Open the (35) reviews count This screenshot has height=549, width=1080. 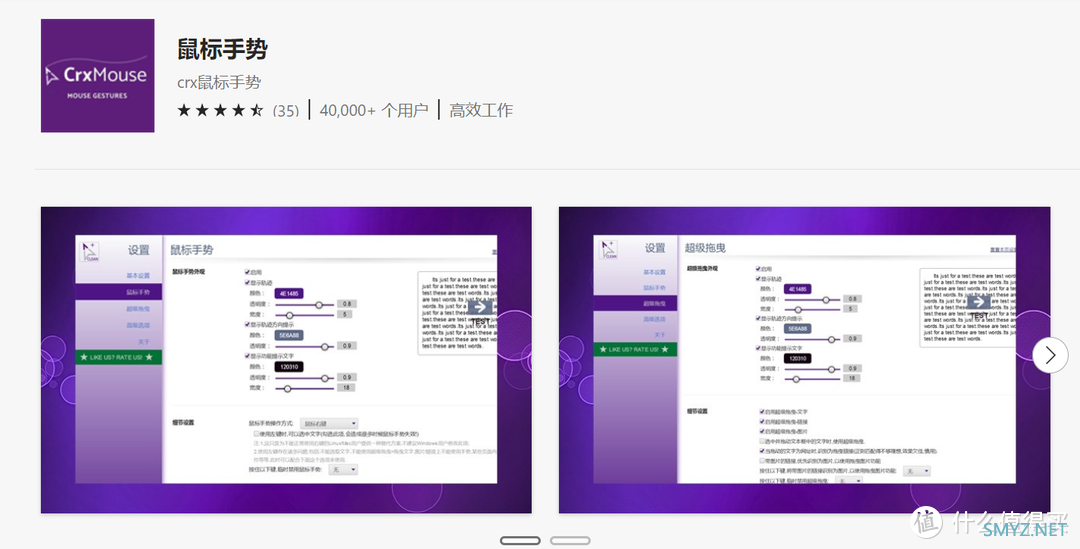click(286, 111)
